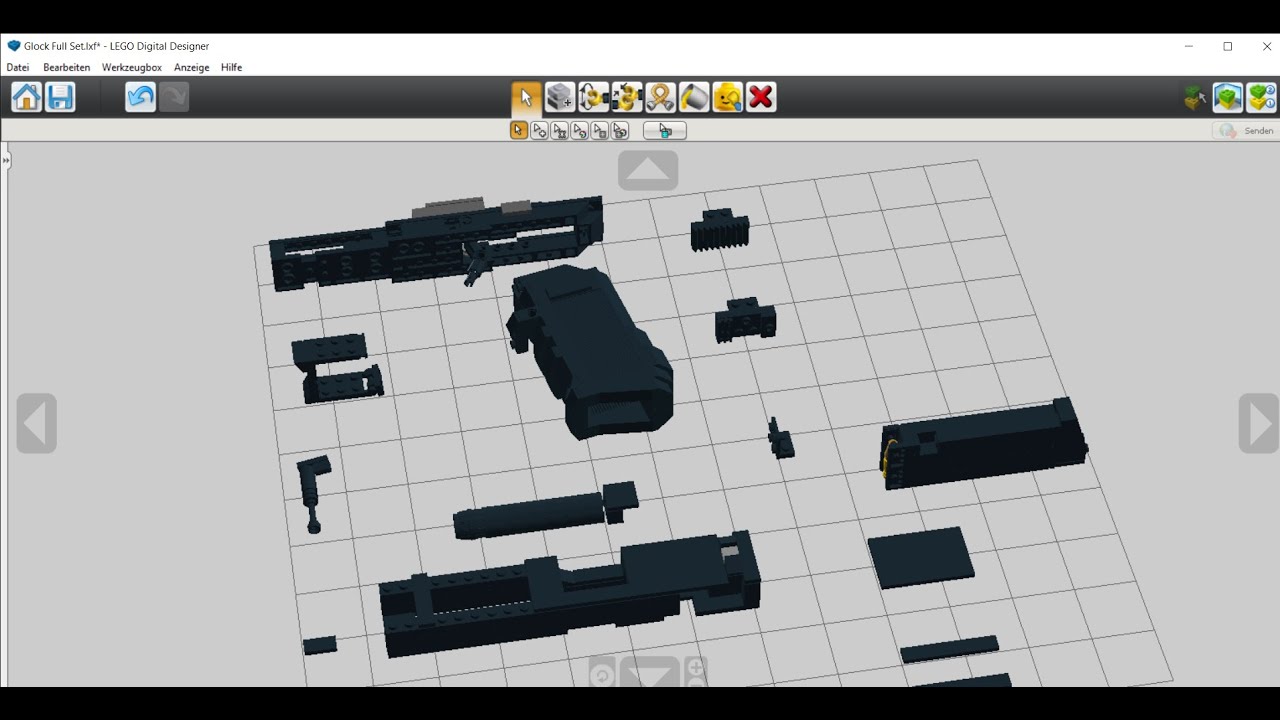Choose the connected bricks selection sub-tool

point(559,130)
